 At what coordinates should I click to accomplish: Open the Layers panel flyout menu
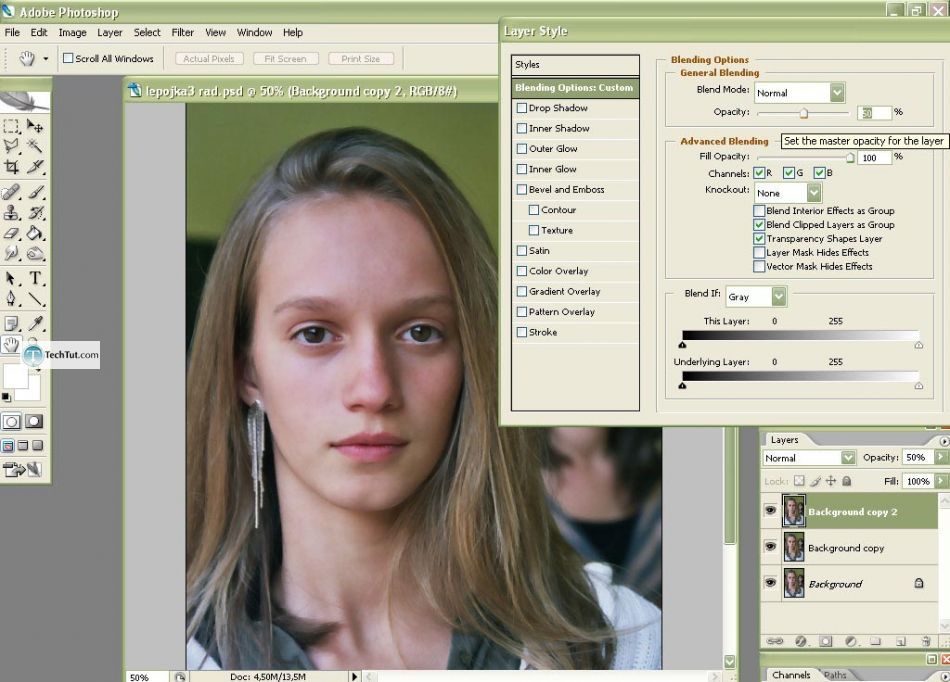coord(944,440)
